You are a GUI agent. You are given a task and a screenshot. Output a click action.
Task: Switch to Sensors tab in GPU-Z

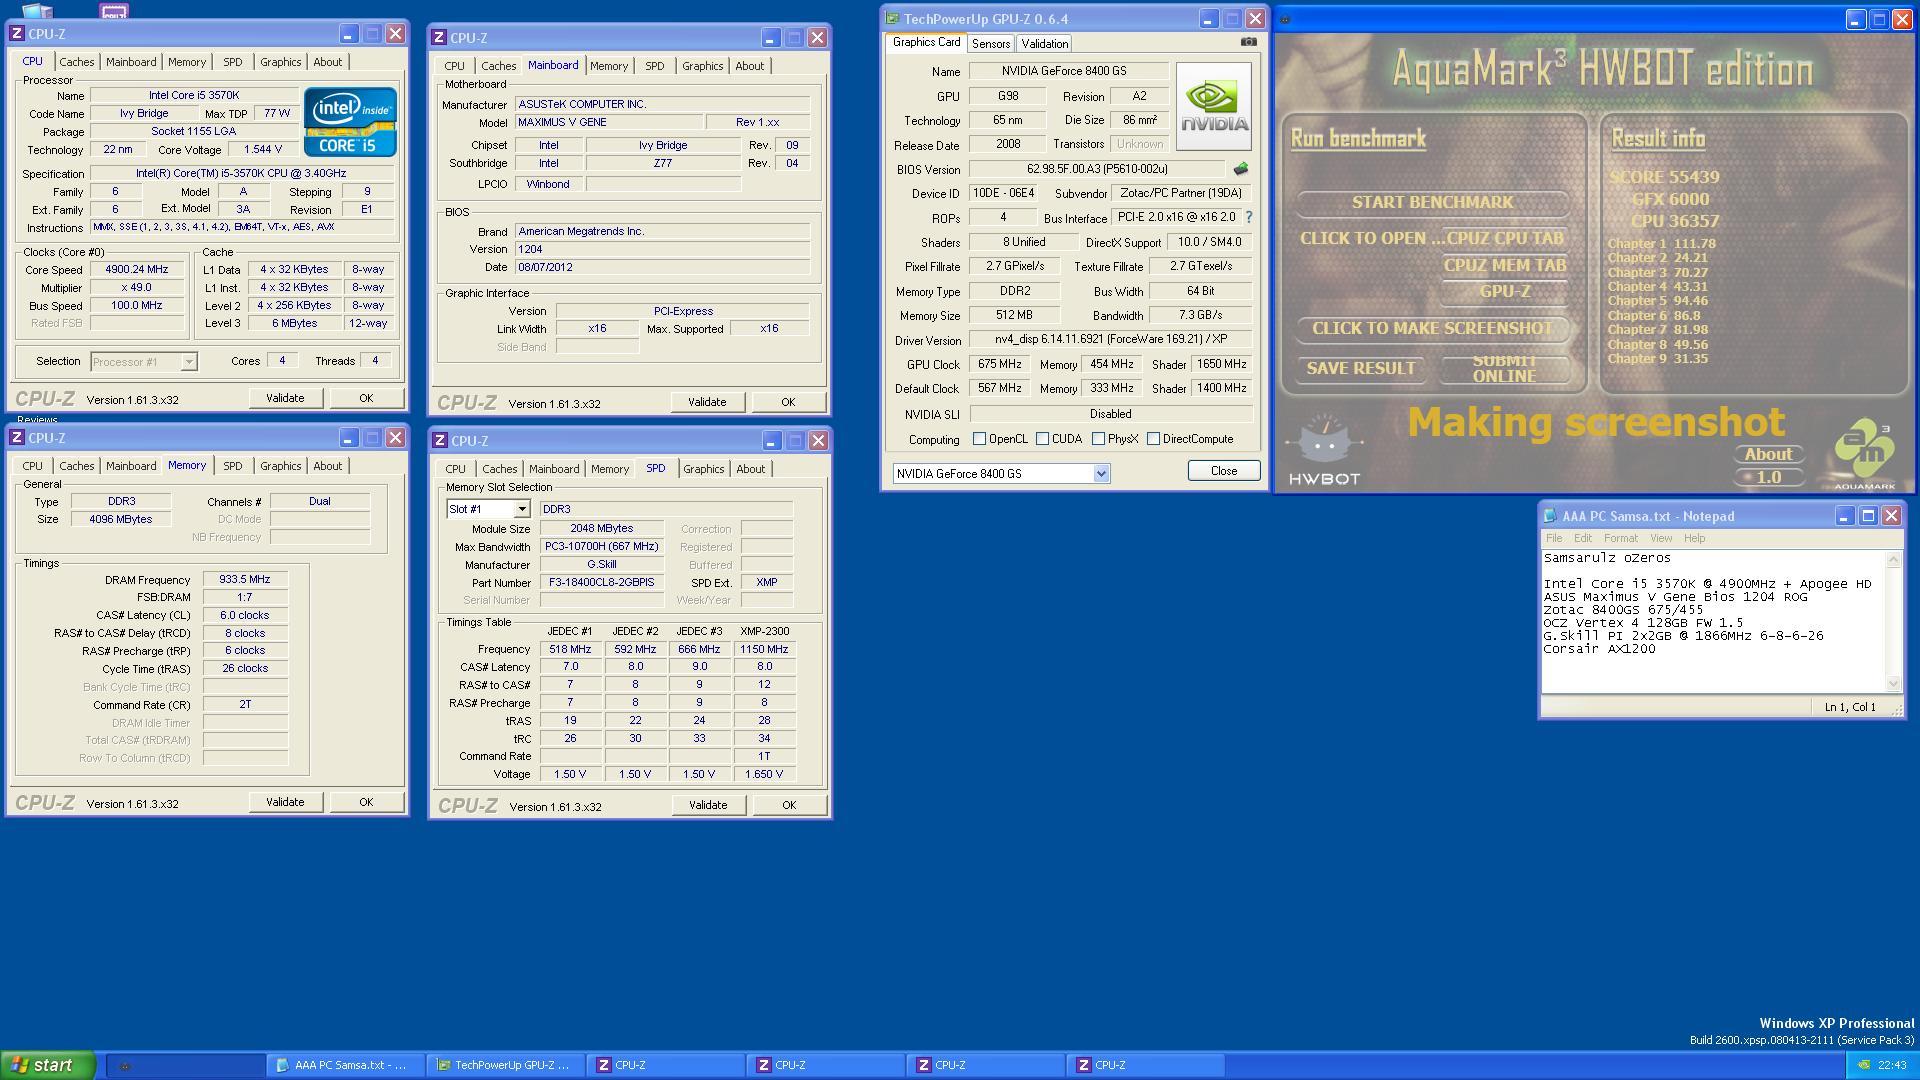[990, 44]
